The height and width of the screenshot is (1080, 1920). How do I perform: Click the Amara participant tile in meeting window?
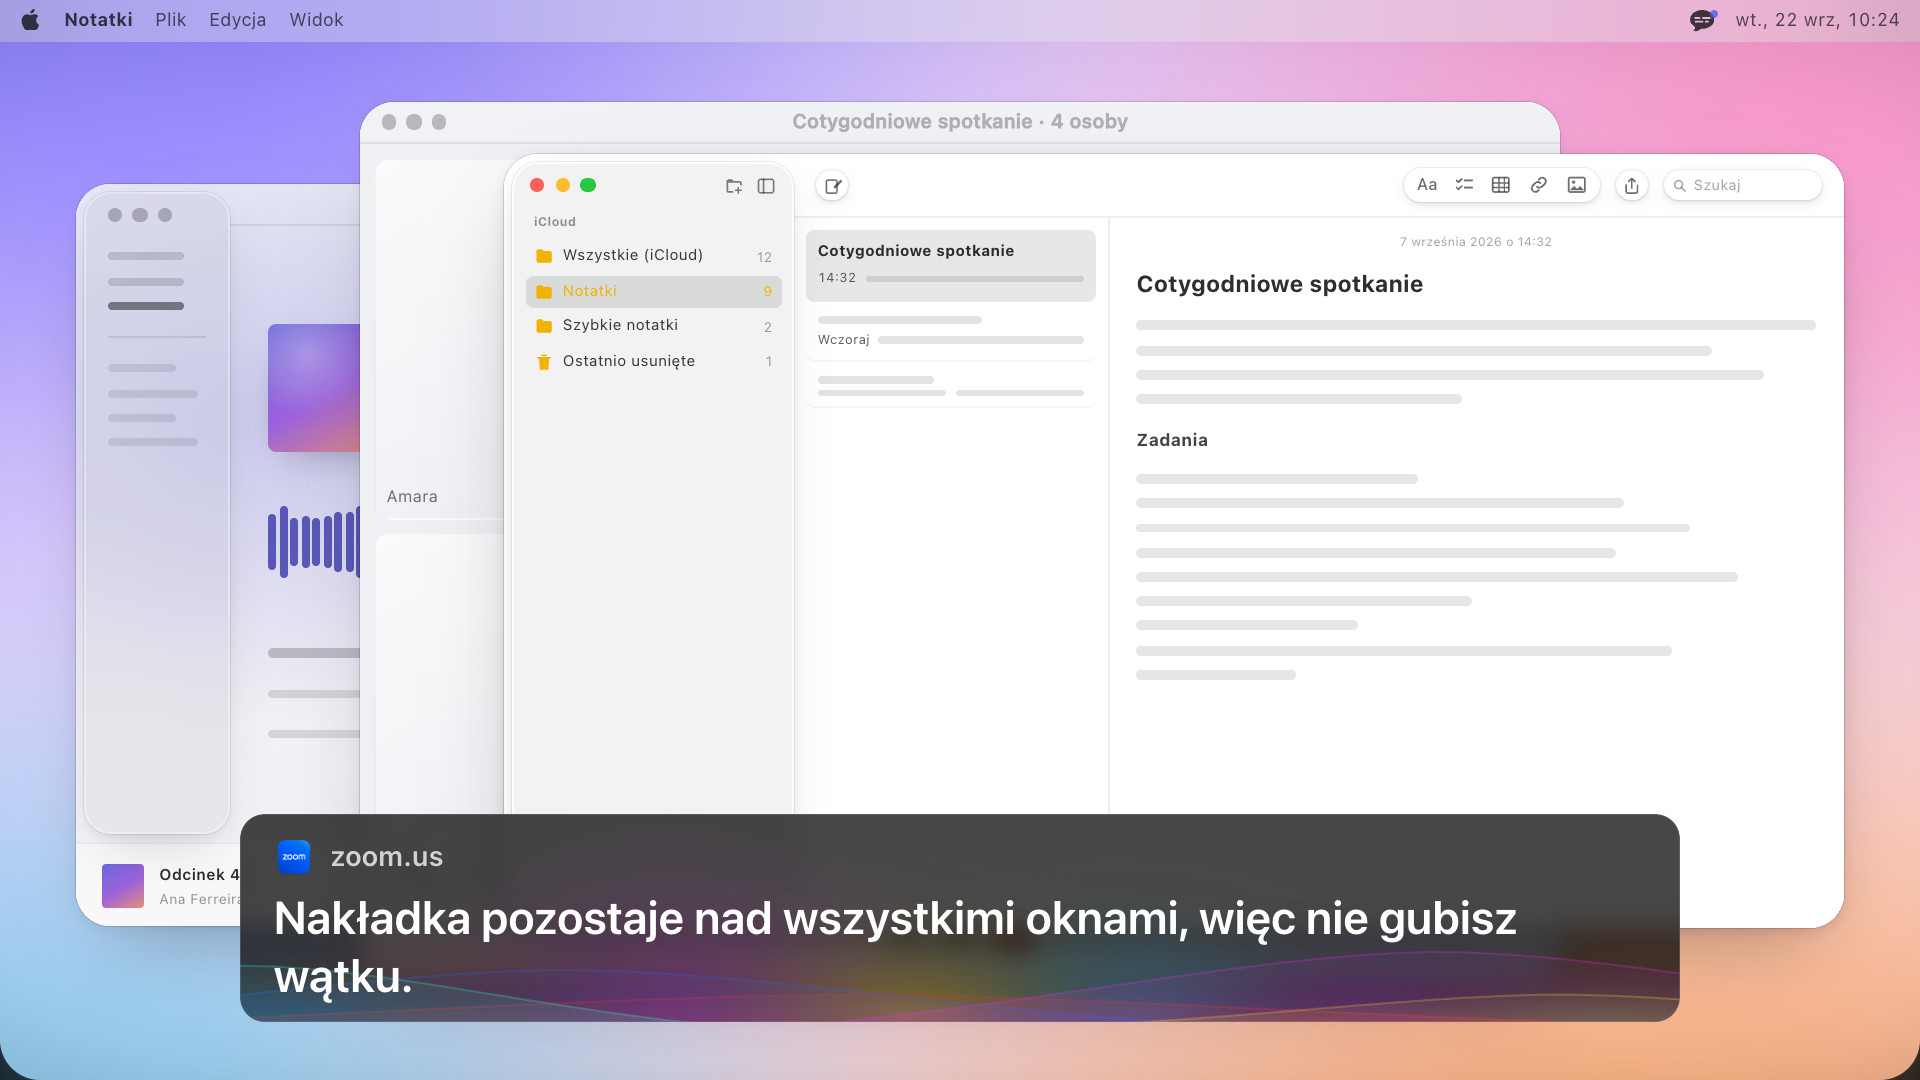tap(440, 340)
